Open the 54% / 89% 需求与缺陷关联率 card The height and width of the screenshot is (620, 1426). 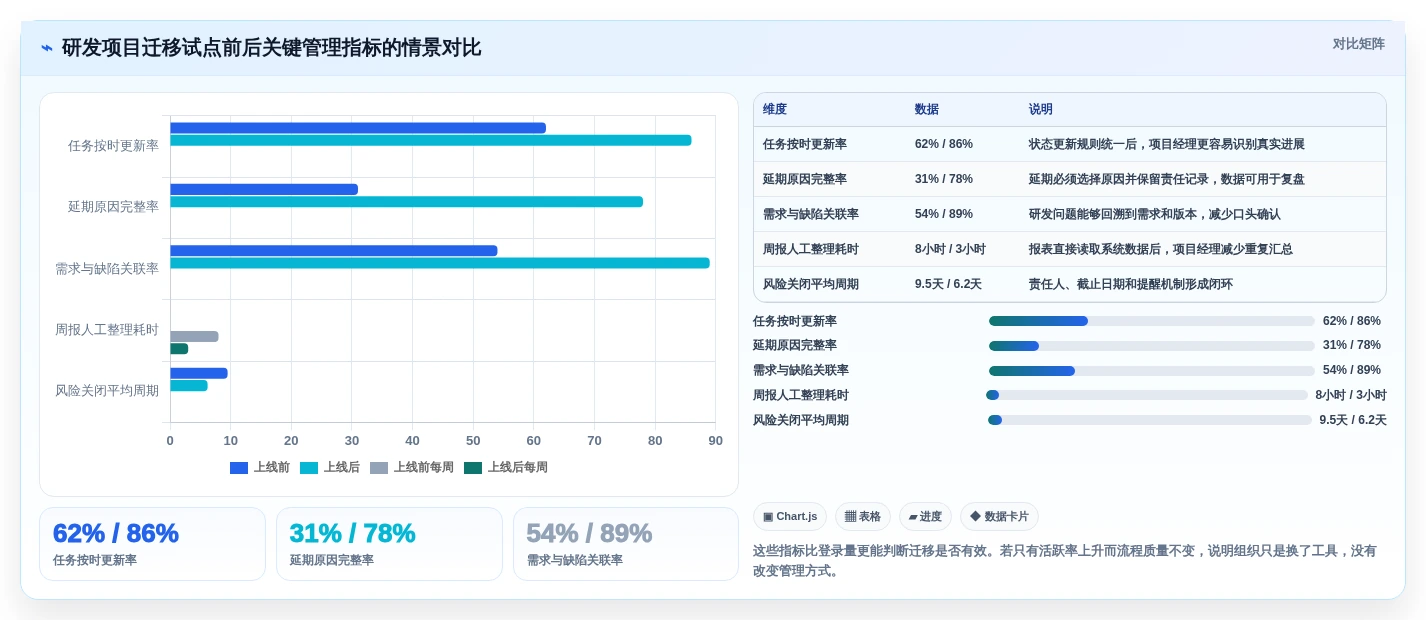pyautogui.click(x=626, y=544)
